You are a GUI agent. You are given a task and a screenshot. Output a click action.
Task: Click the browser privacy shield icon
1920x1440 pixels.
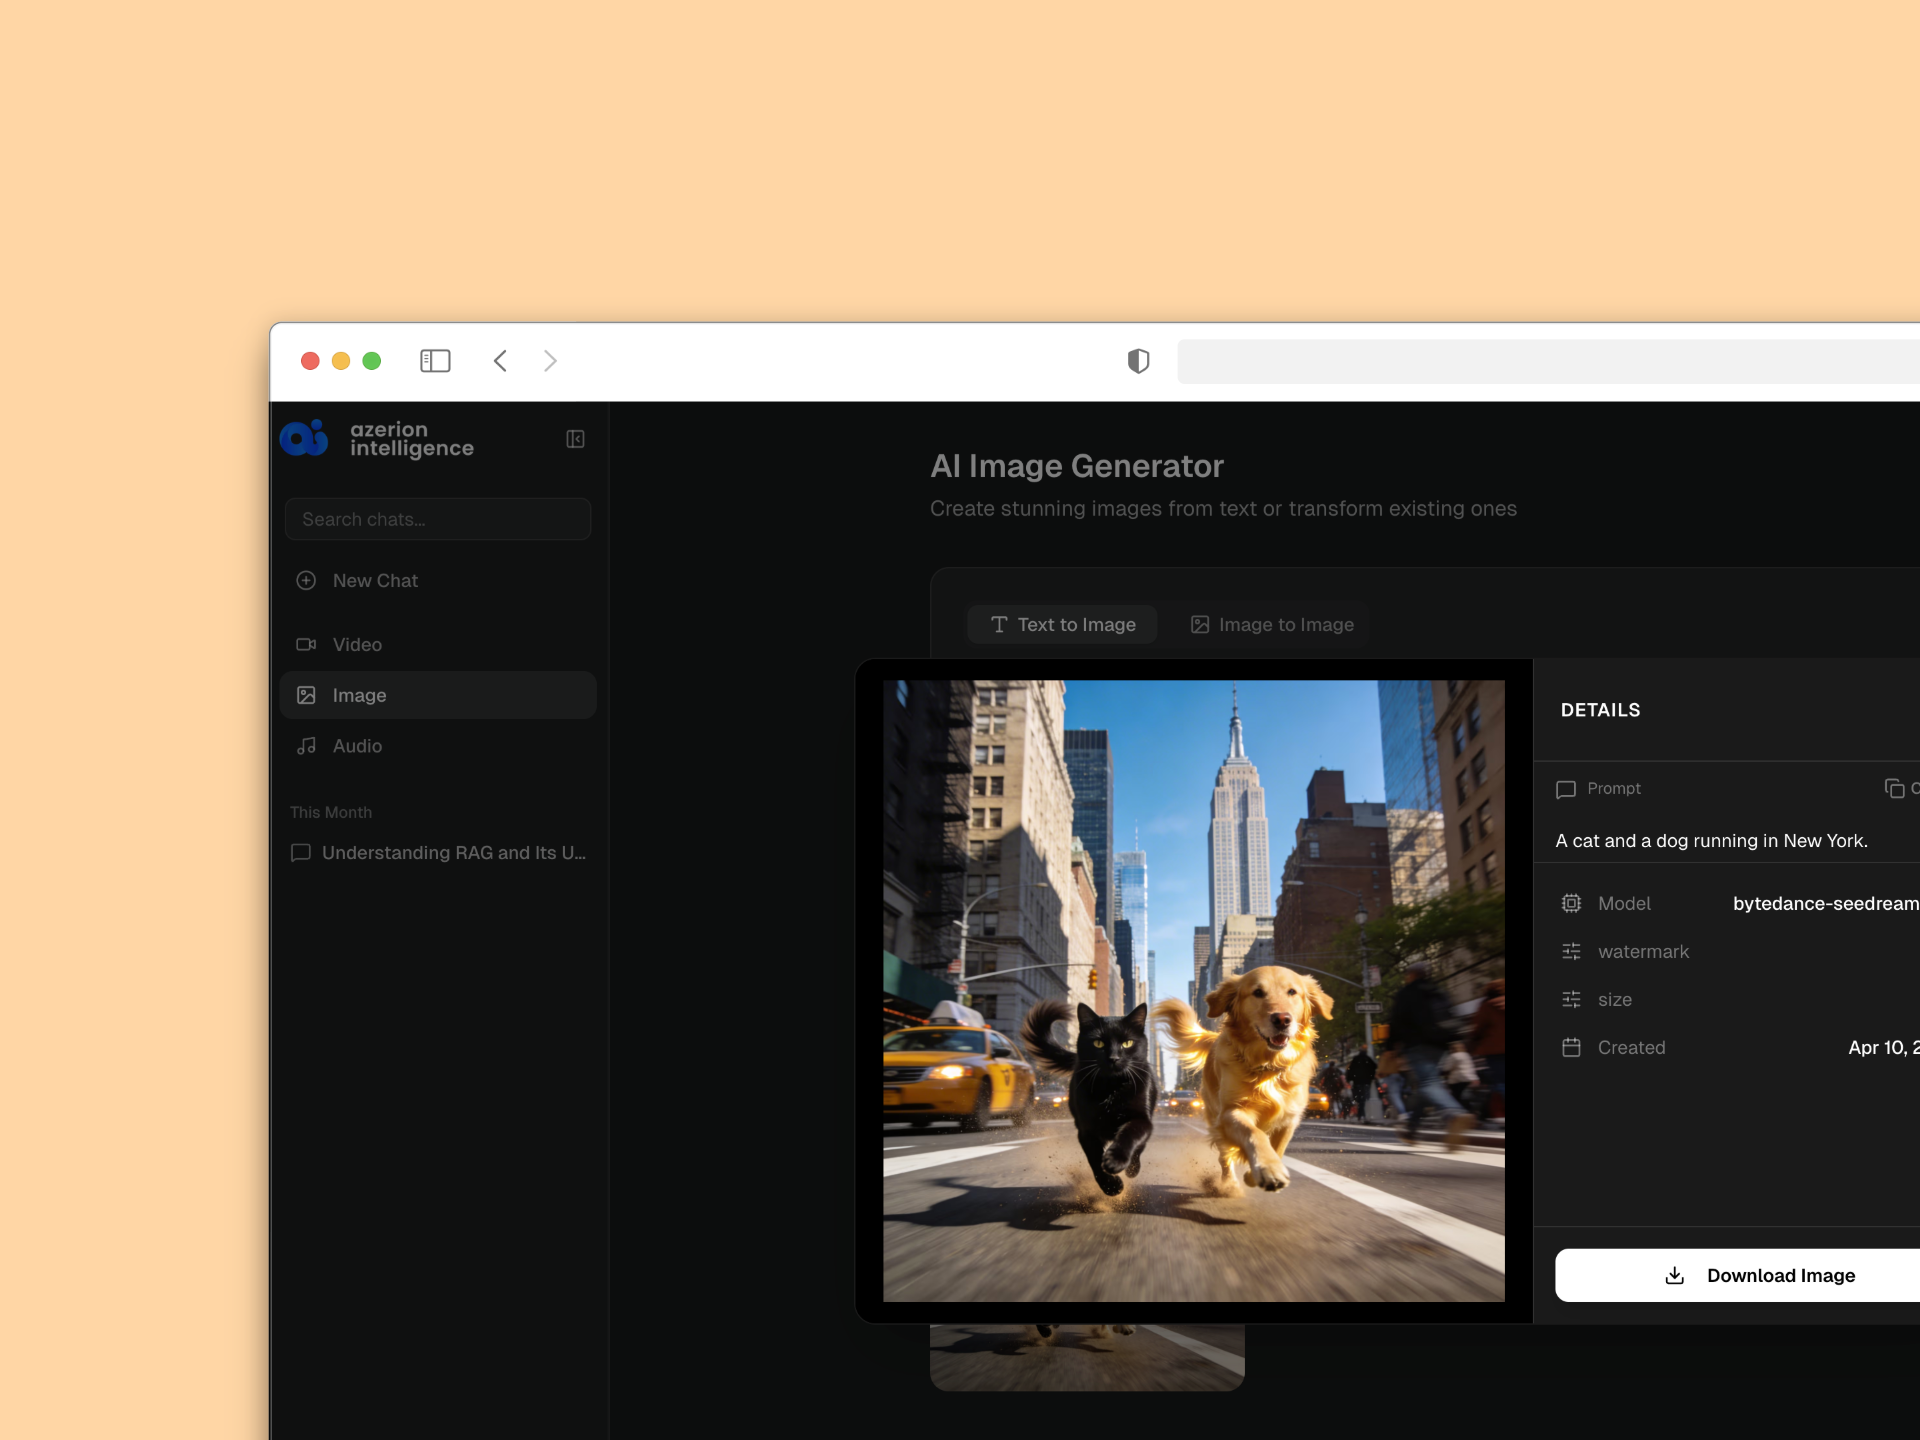point(1138,361)
